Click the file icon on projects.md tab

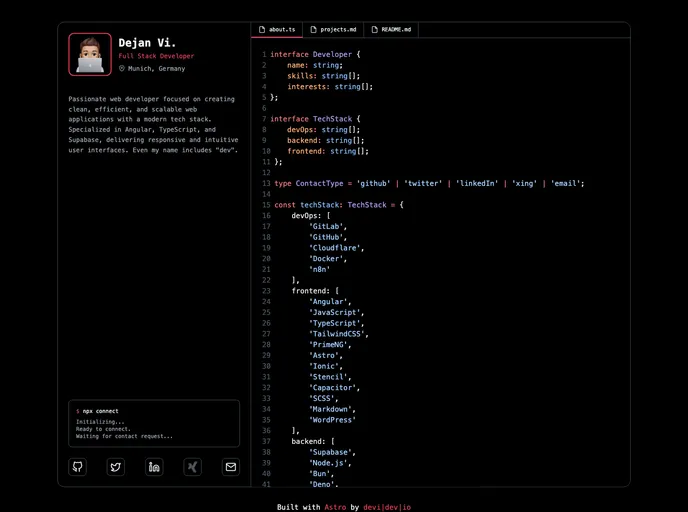[x=313, y=29]
